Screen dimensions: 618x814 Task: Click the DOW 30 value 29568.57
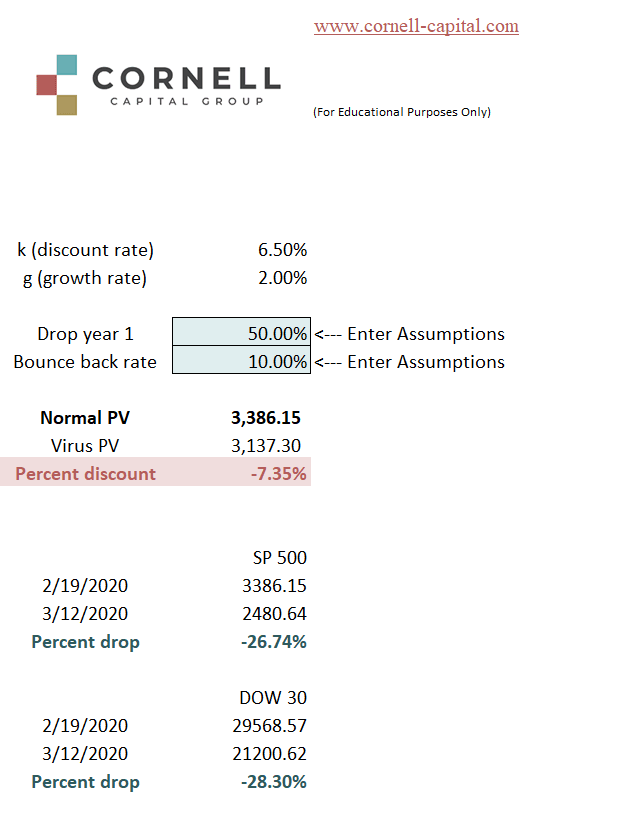click(x=267, y=726)
